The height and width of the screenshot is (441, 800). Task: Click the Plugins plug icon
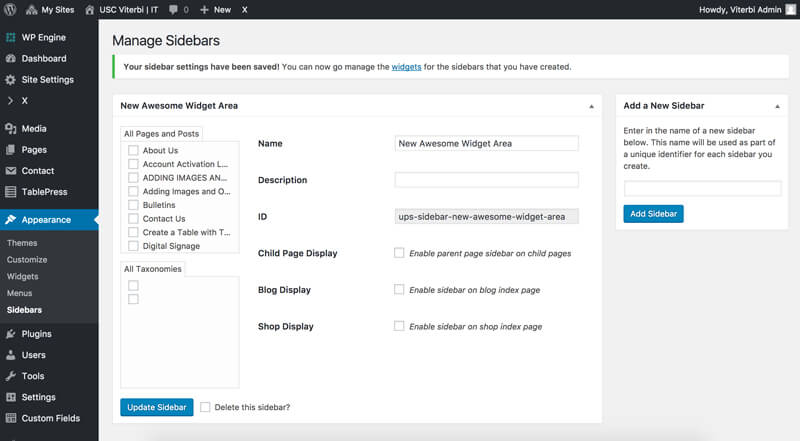pos(11,334)
